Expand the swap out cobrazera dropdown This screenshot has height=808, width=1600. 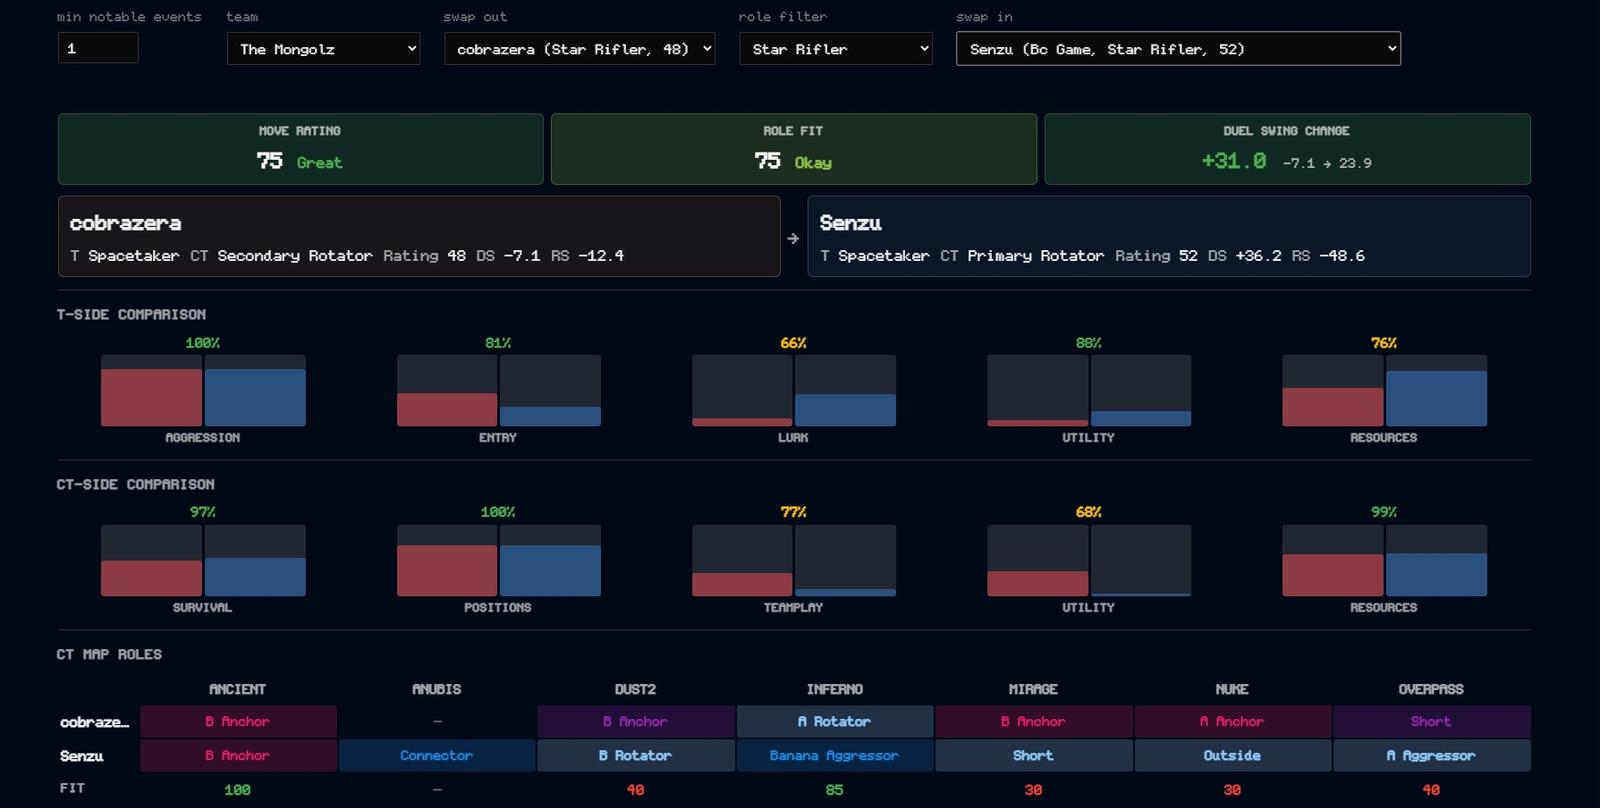click(x=580, y=48)
